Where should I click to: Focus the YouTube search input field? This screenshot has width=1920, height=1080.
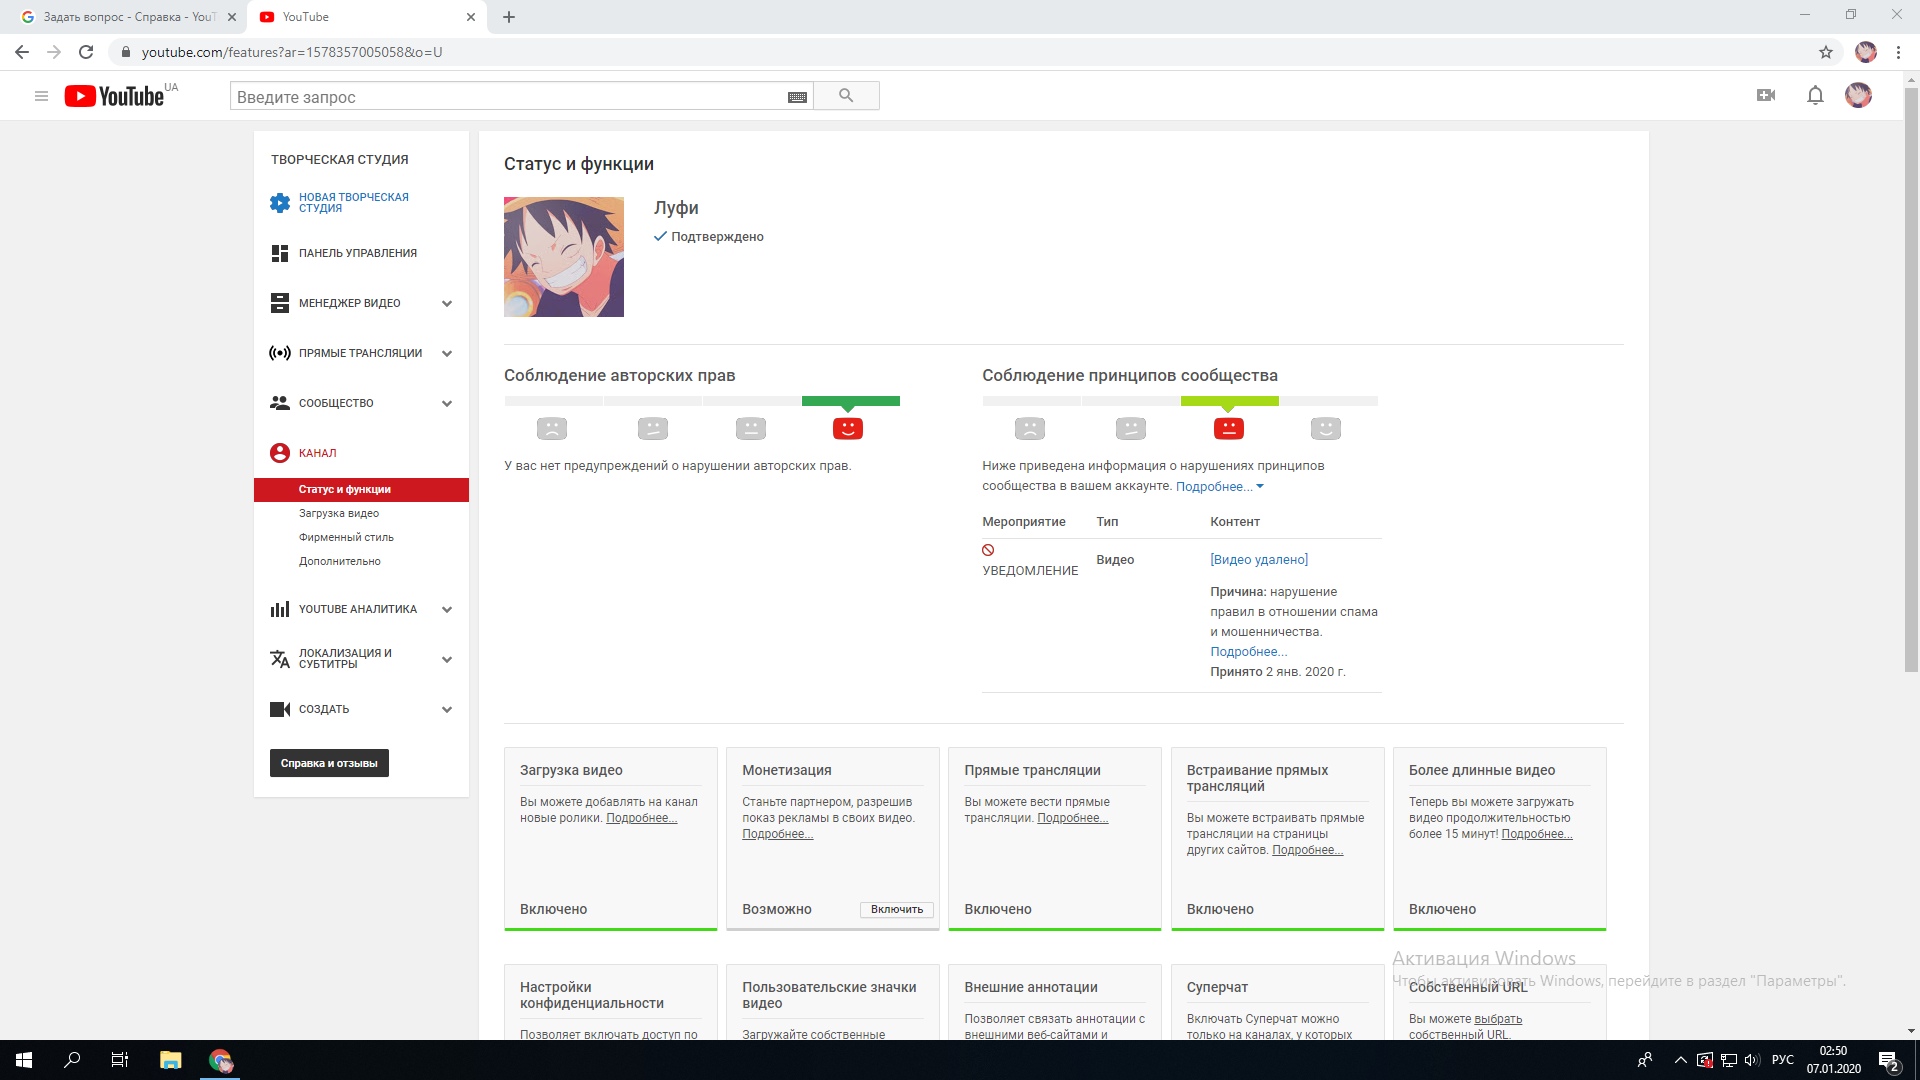508,97
